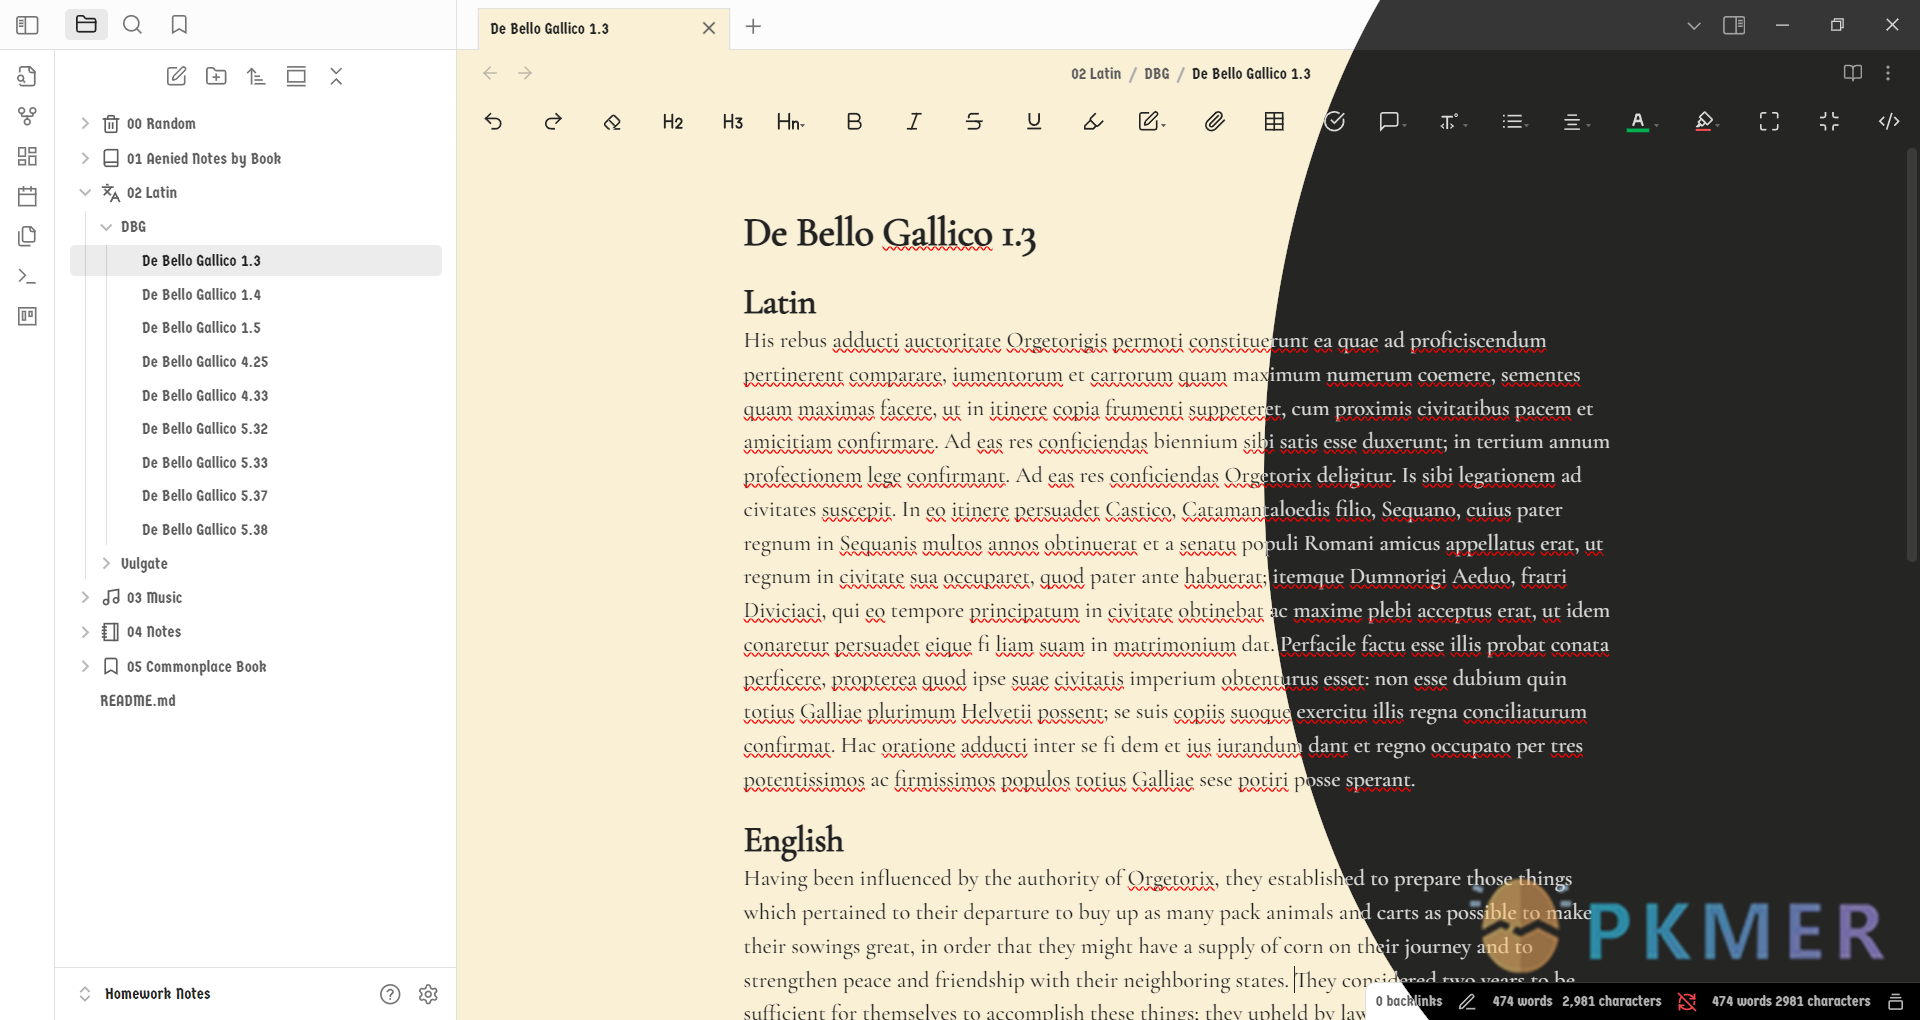Toggle source code mode
The height and width of the screenshot is (1020, 1920).
(x=1889, y=122)
